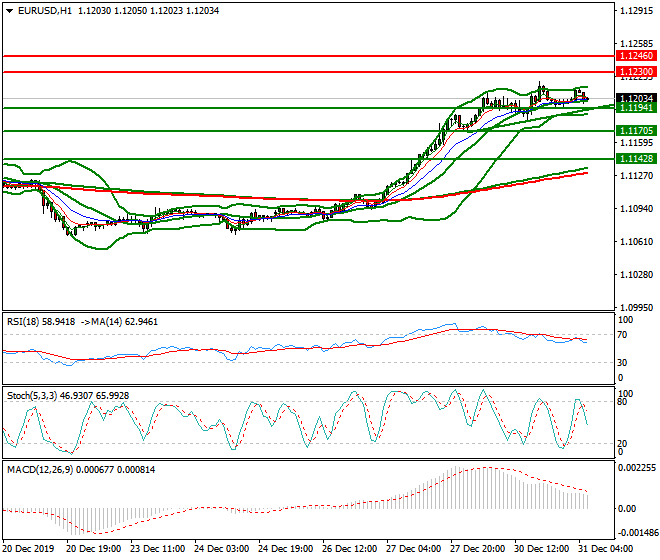The height and width of the screenshot is (560, 660).
Task: Click the 1.11270 price axis value
Action: 636,176
